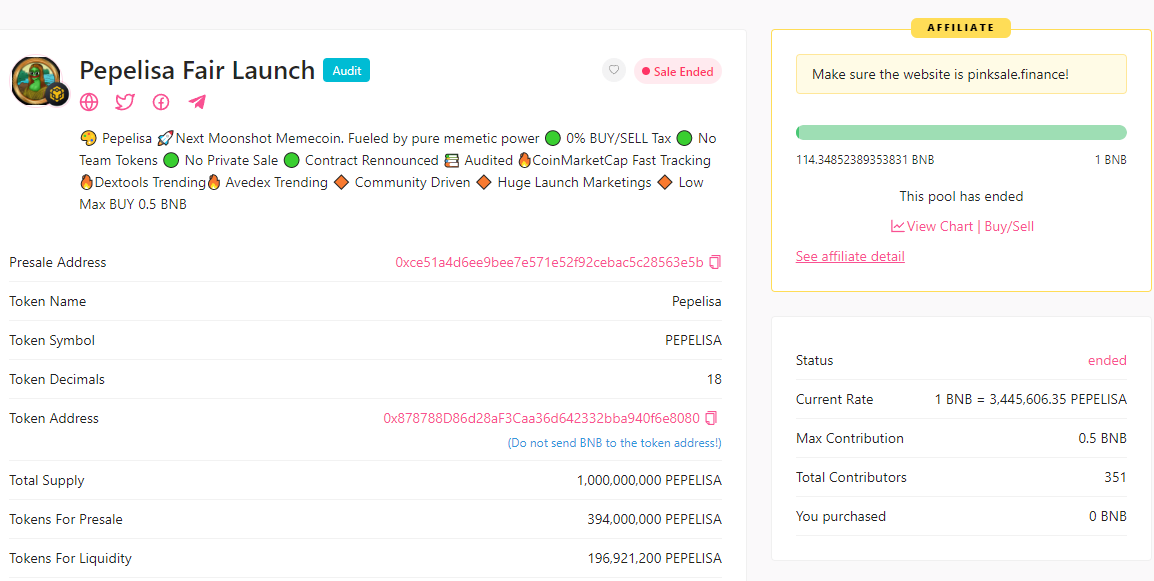This screenshot has width=1154, height=581.
Task: Click 'This pool has ended' message
Action: point(961,197)
